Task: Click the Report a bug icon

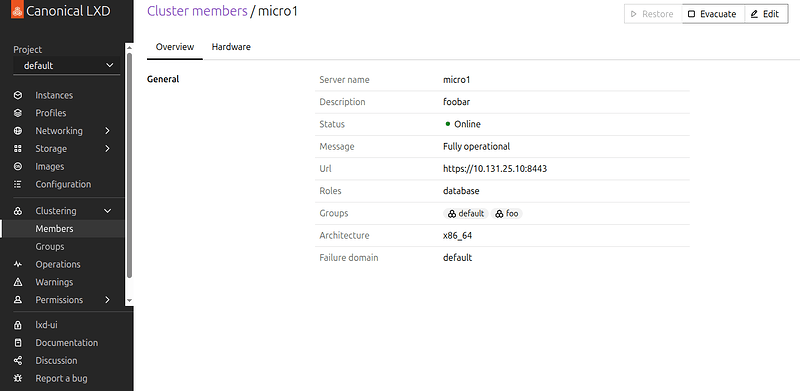Action: click(x=18, y=378)
